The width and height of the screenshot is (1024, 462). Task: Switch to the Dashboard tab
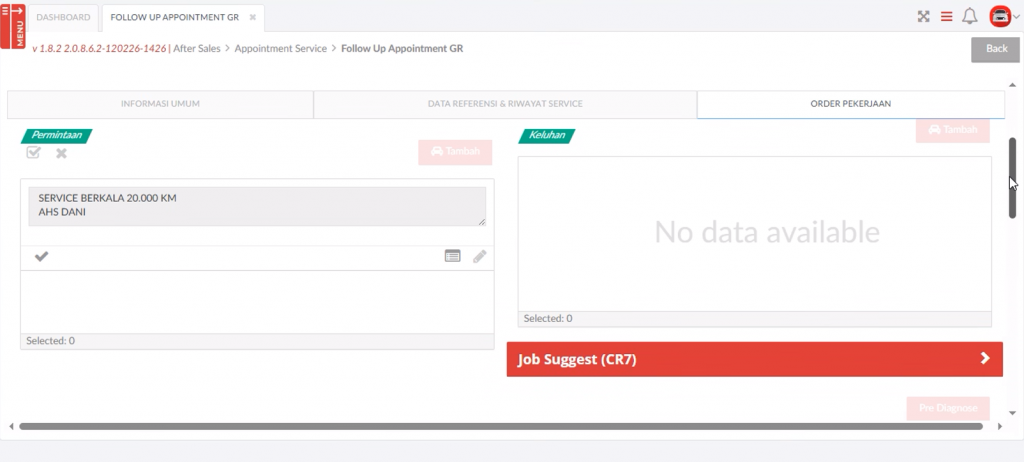coord(63,18)
